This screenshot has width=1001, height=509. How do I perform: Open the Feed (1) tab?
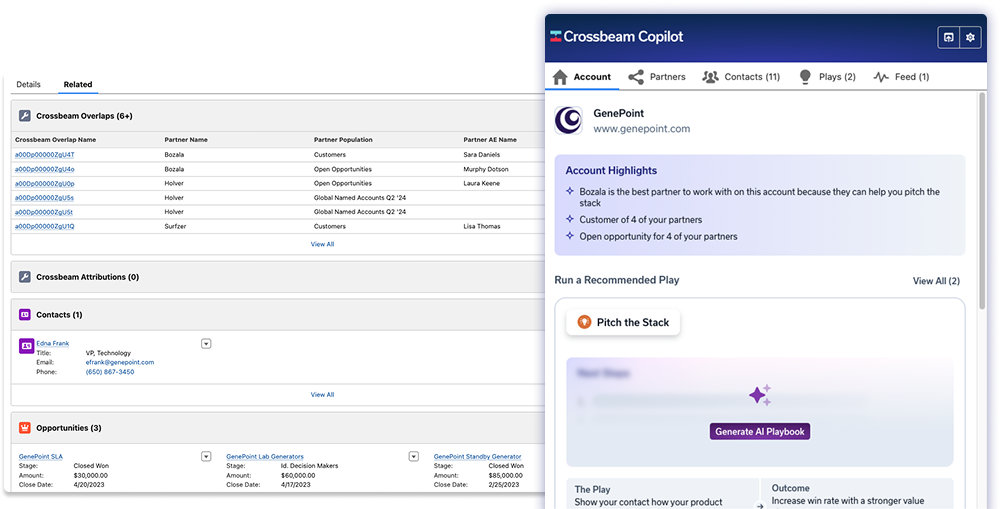(901, 77)
